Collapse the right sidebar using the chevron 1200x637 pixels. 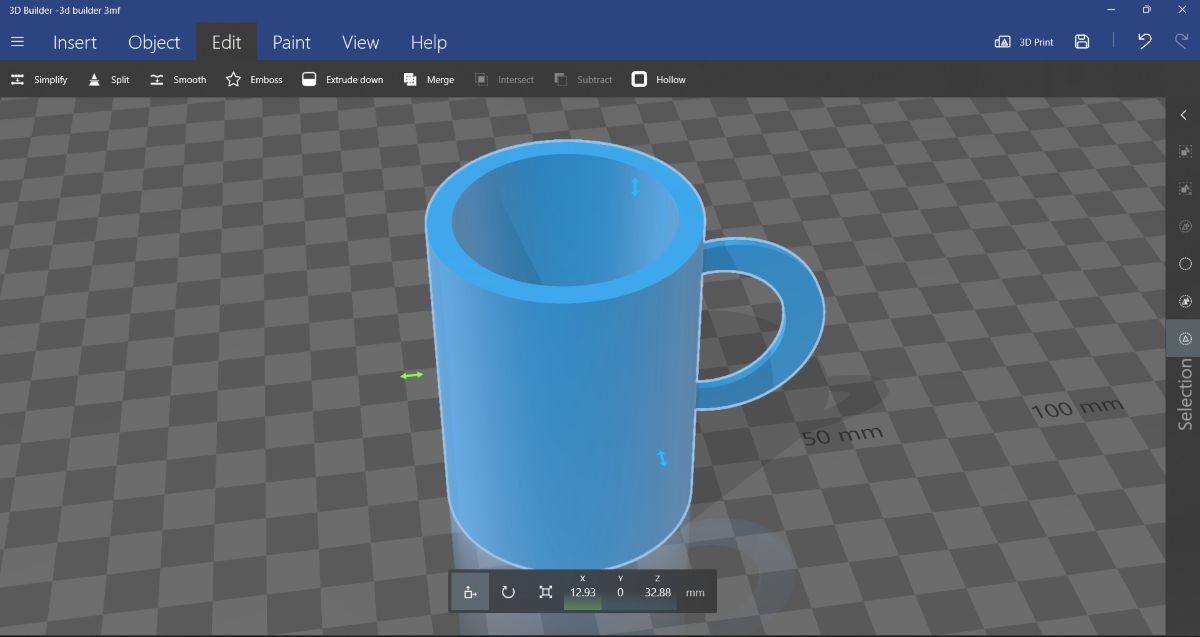pyautogui.click(x=1184, y=114)
